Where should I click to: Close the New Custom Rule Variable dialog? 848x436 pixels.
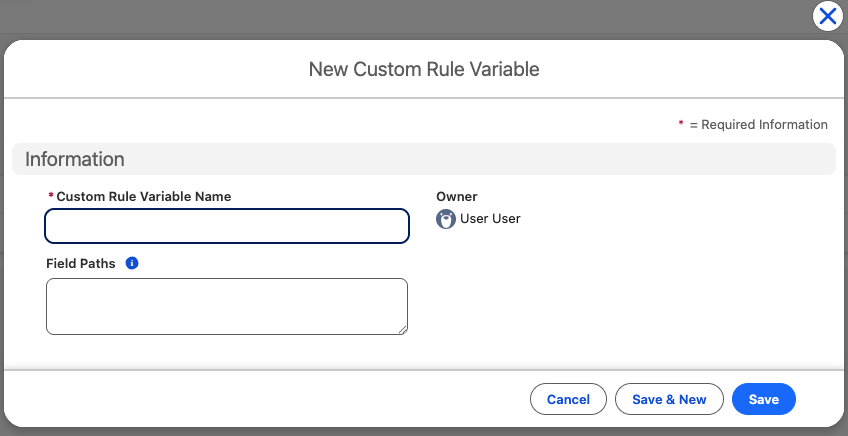[x=827, y=16]
